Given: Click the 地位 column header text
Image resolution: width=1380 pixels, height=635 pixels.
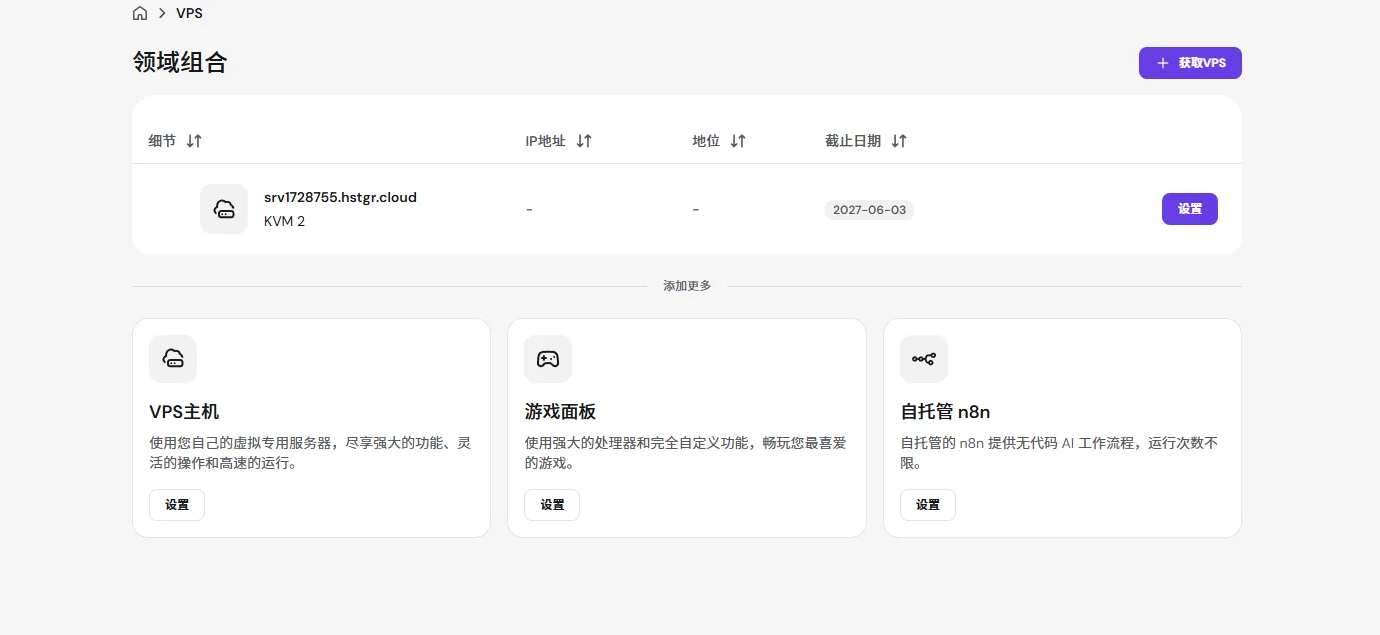Looking at the screenshot, I should (706, 141).
